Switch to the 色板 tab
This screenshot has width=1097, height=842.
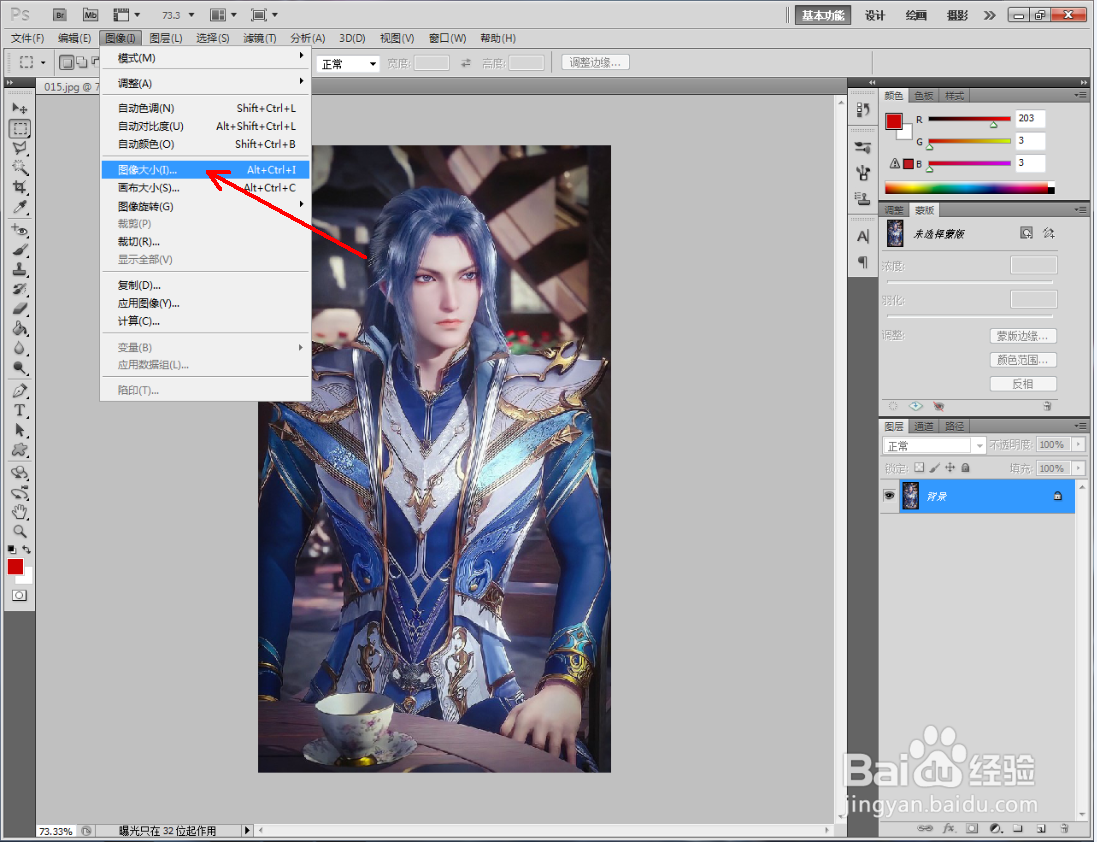[923, 96]
